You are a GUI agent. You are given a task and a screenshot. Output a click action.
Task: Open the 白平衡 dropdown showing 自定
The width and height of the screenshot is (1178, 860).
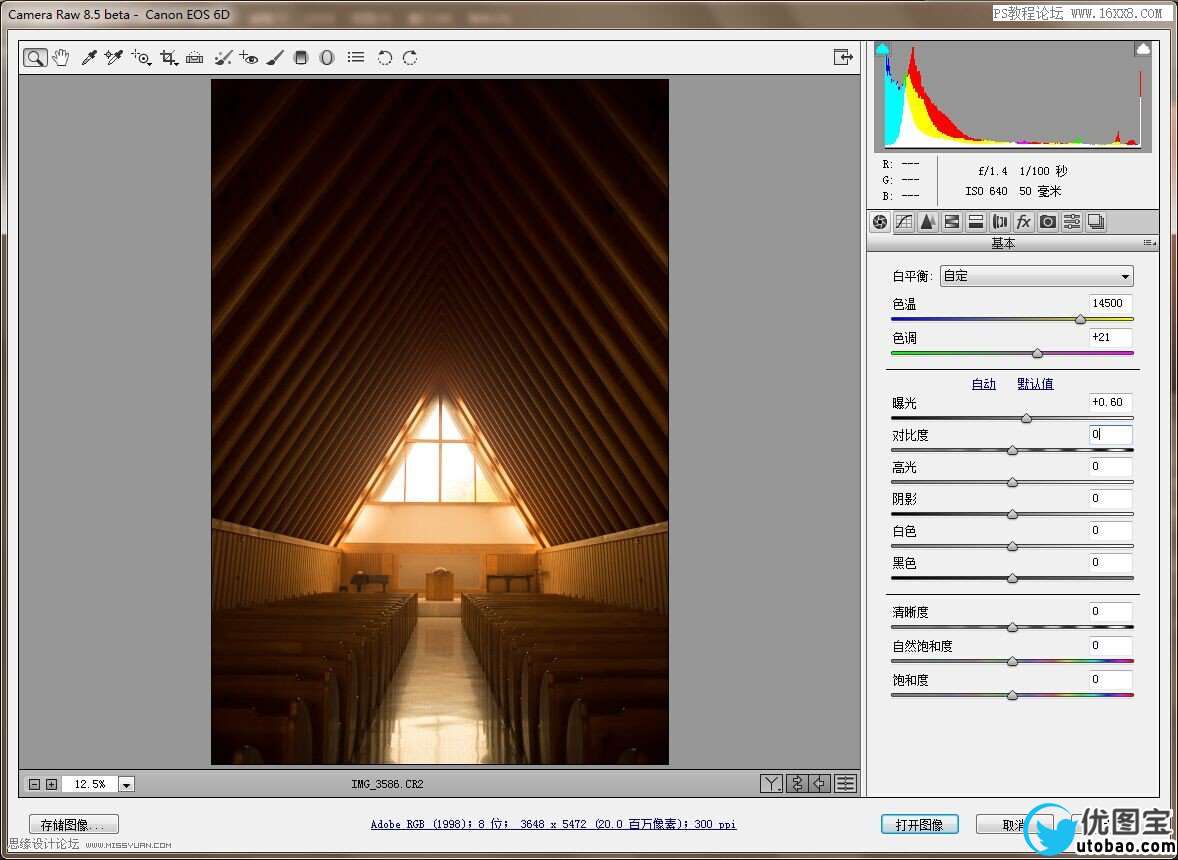pos(1037,276)
